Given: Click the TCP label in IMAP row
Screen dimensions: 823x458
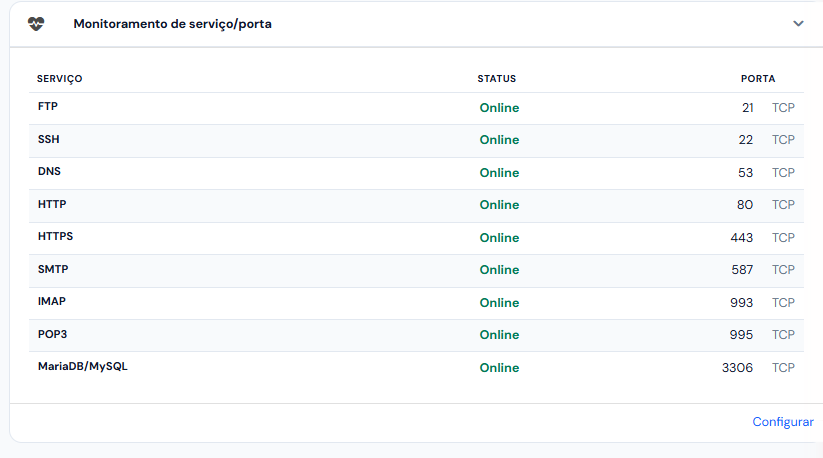Looking at the screenshot, I should (x=783, y=303).
